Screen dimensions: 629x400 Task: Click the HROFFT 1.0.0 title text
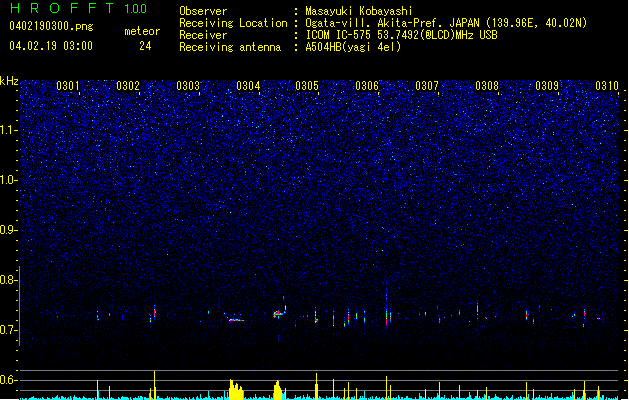(79, 8)
